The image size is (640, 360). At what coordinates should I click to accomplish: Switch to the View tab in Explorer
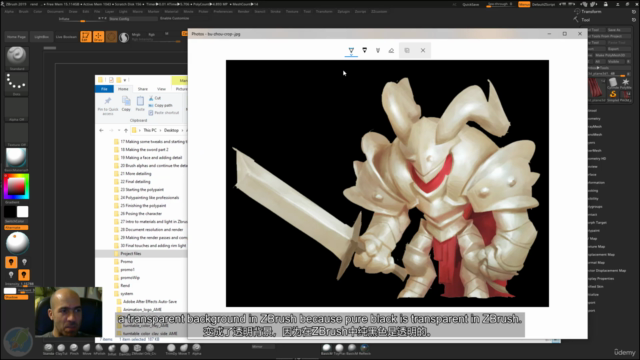(x=161, y=89)
